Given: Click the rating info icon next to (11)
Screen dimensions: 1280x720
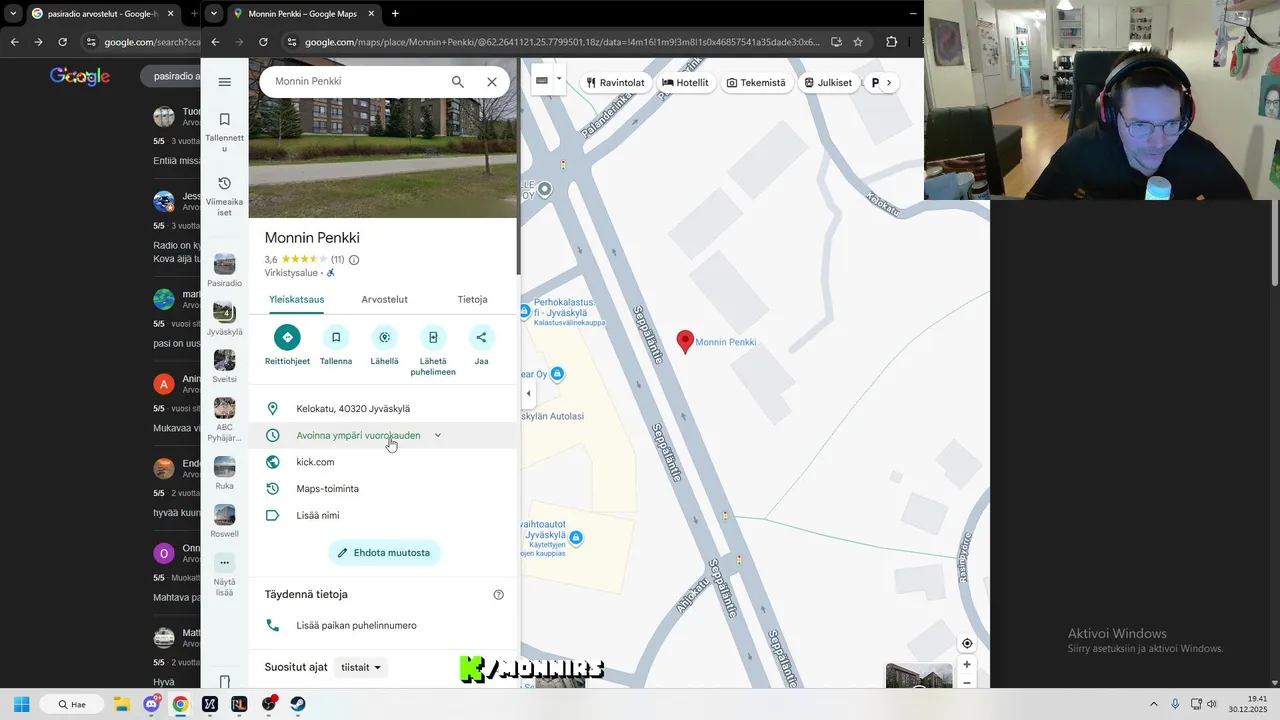Looking at the screenshot, I should tap(354, 260).
